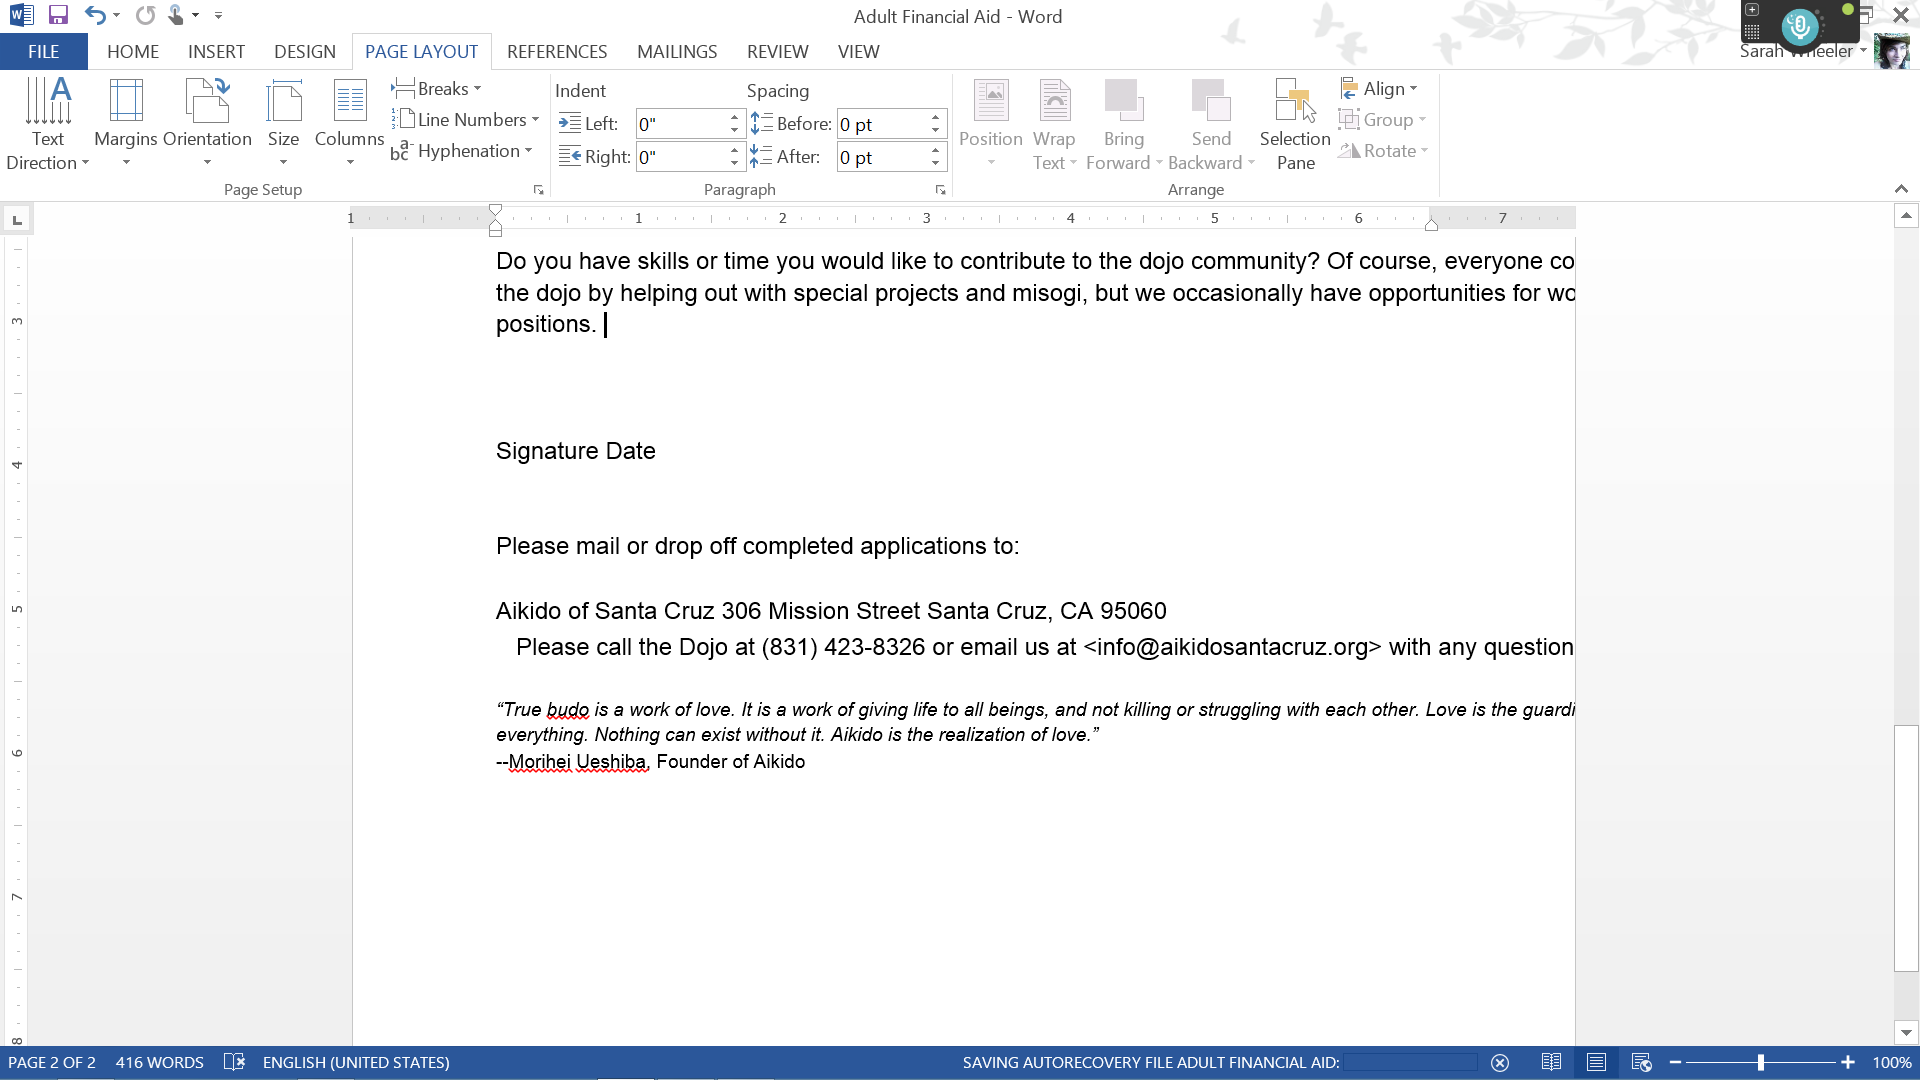
Task: Expand the Line Numbers dropdown
Action: click(467, 120)
